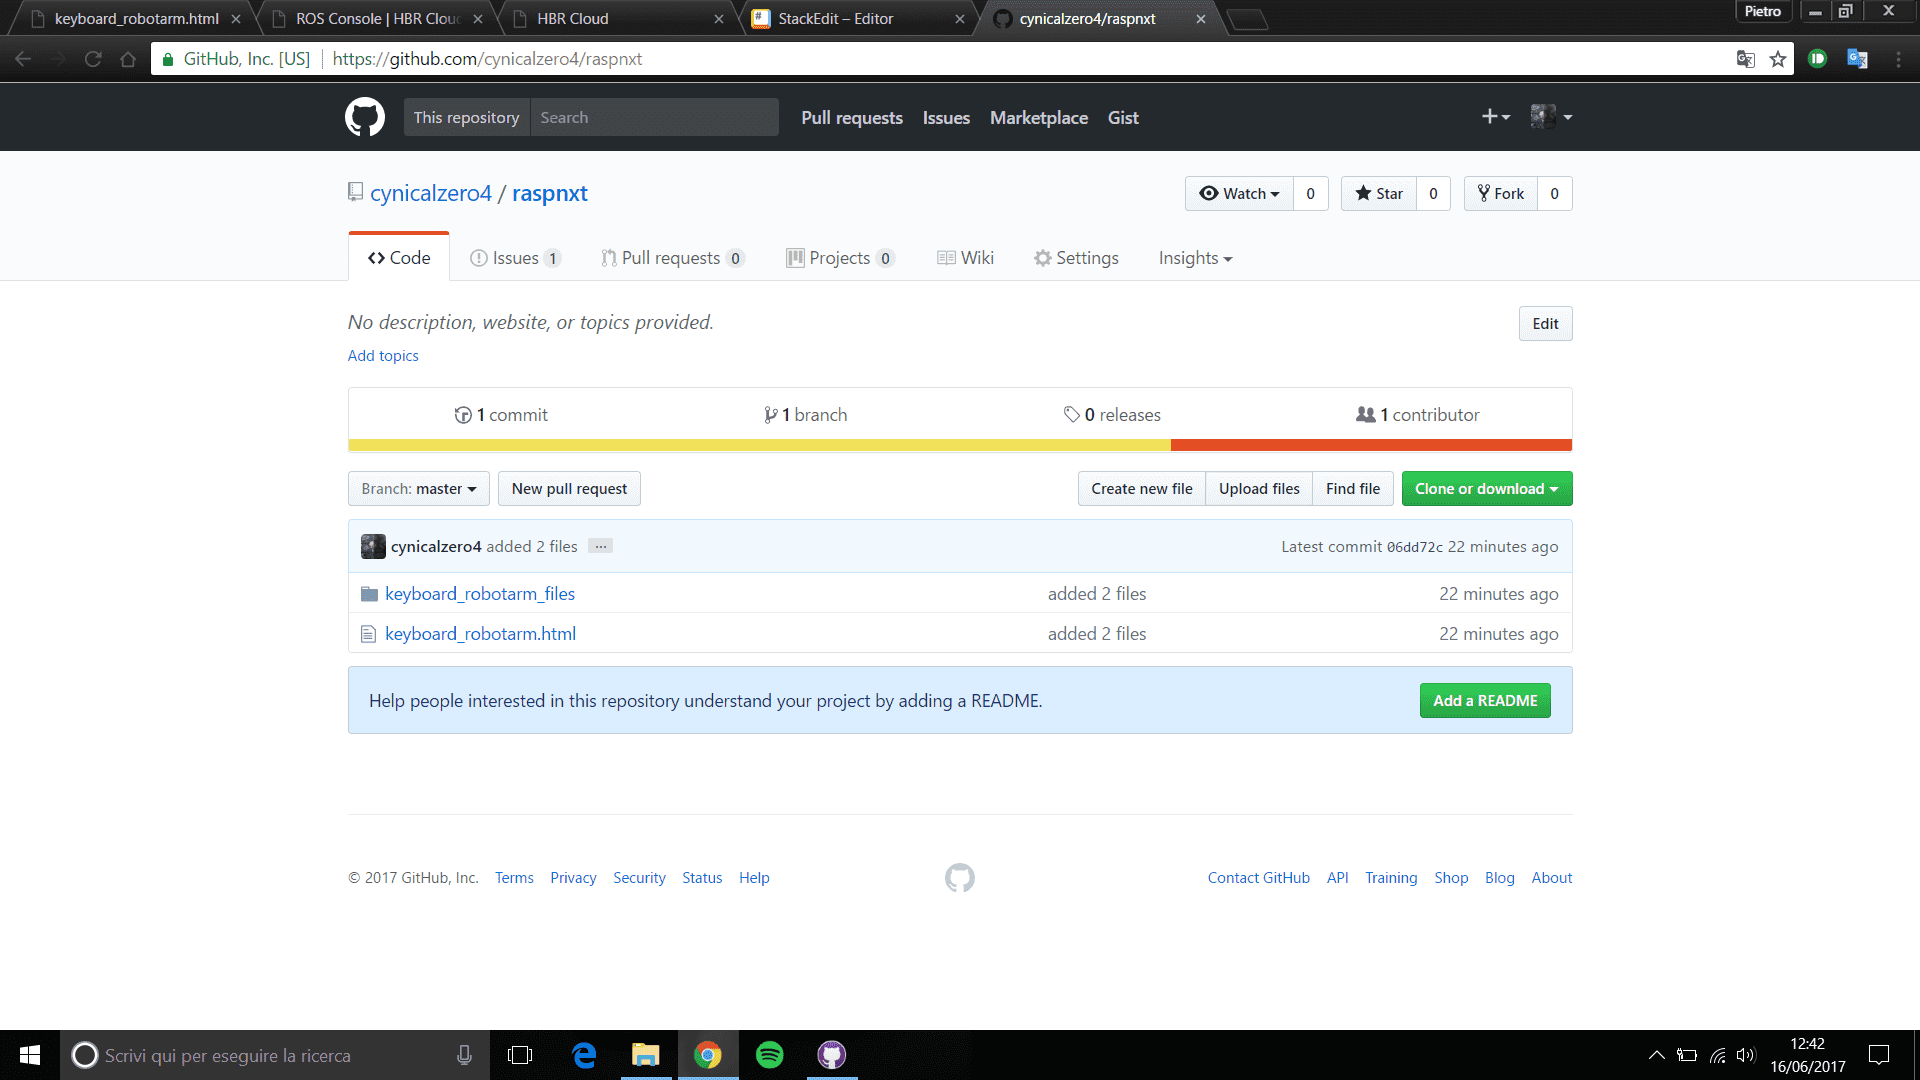Expand Clone or download menu

point(1486,489)
